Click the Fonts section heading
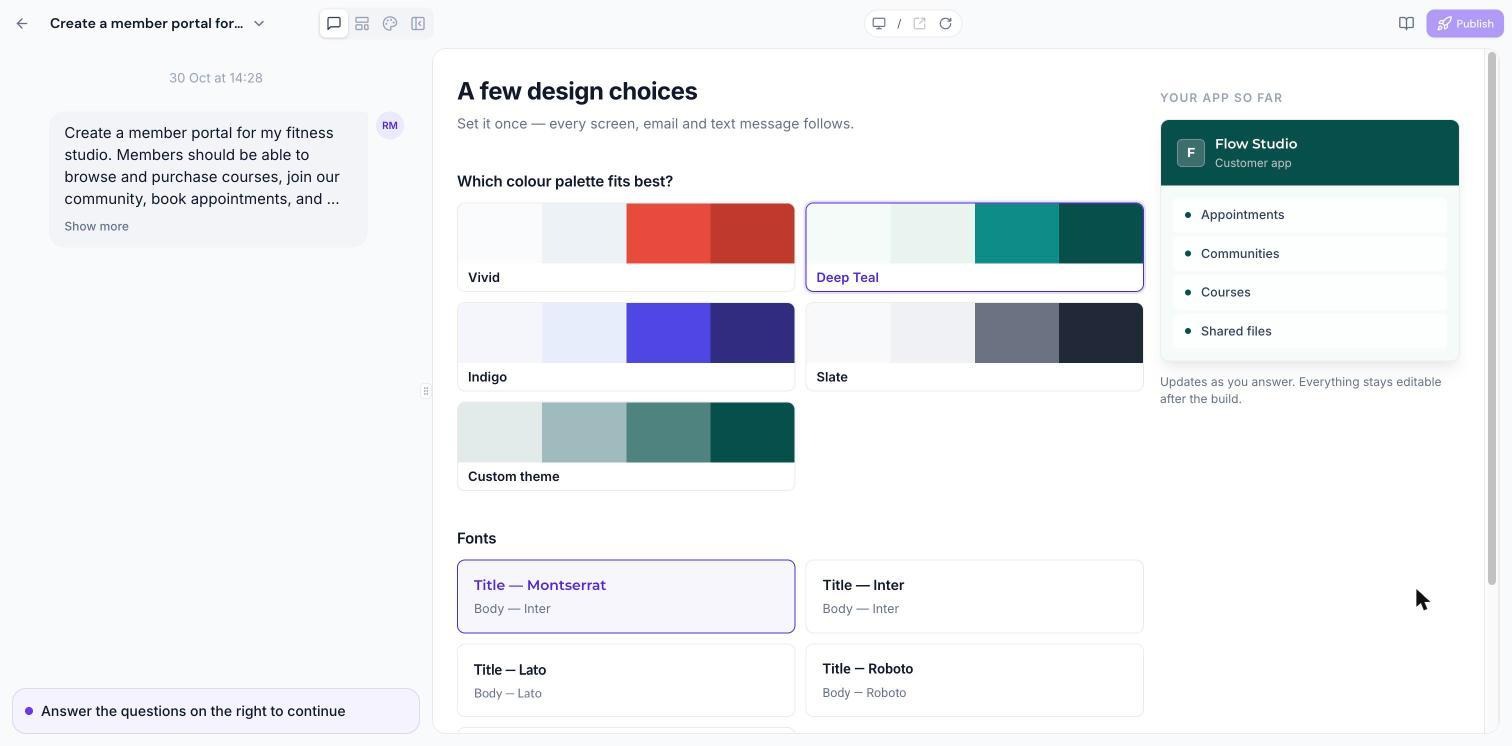 pos(476,538)
